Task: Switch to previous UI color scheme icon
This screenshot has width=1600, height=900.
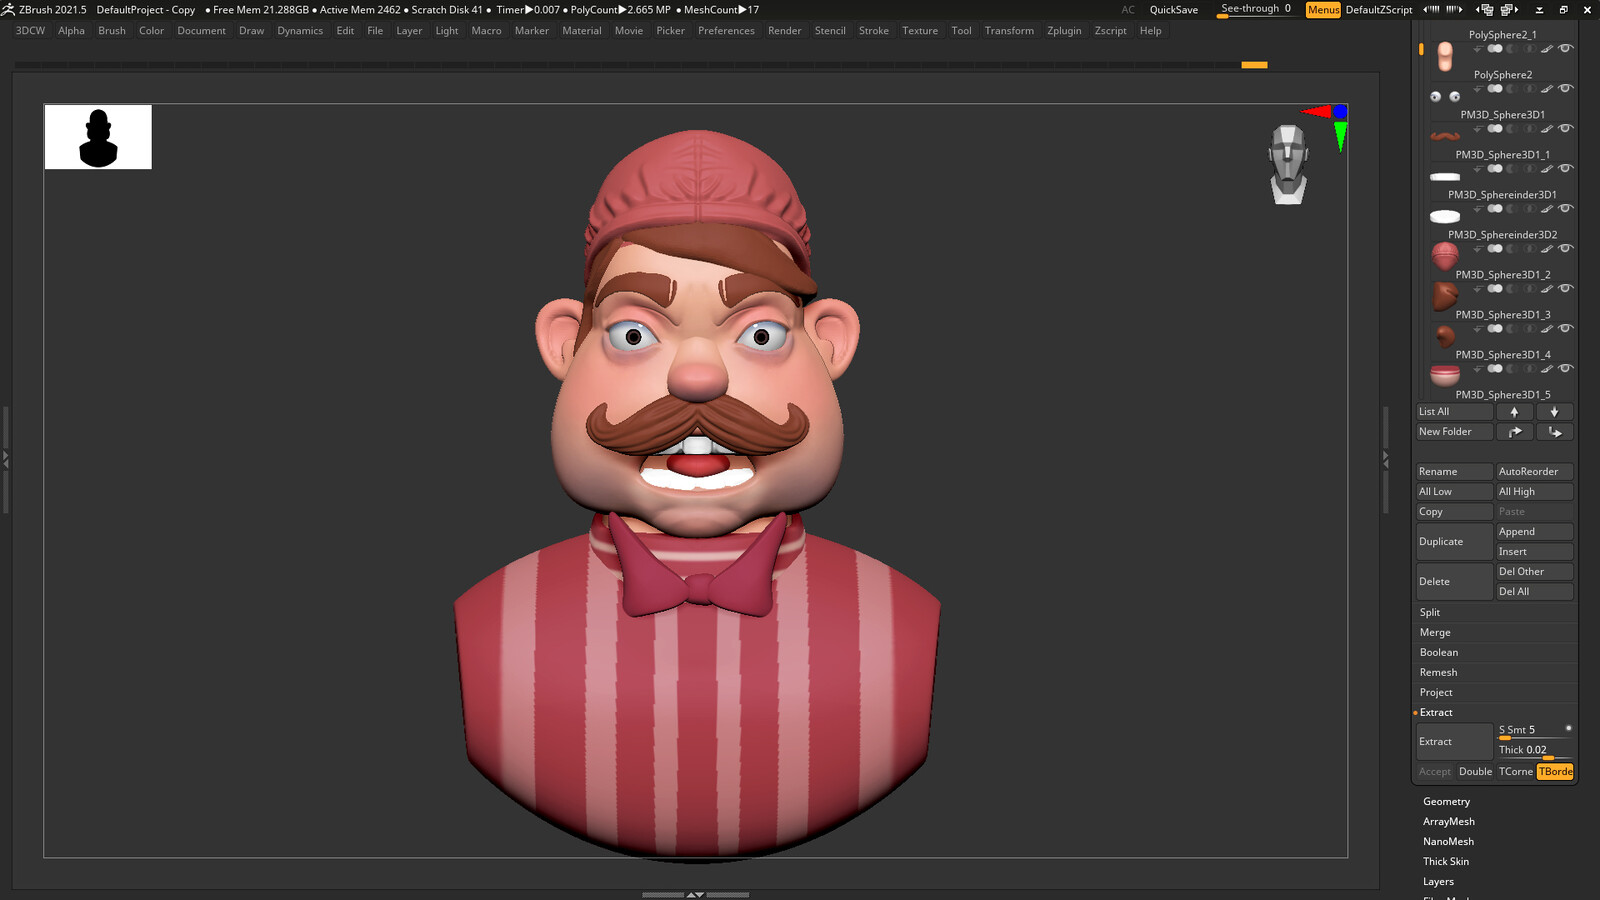Action: coord(1484,9)
